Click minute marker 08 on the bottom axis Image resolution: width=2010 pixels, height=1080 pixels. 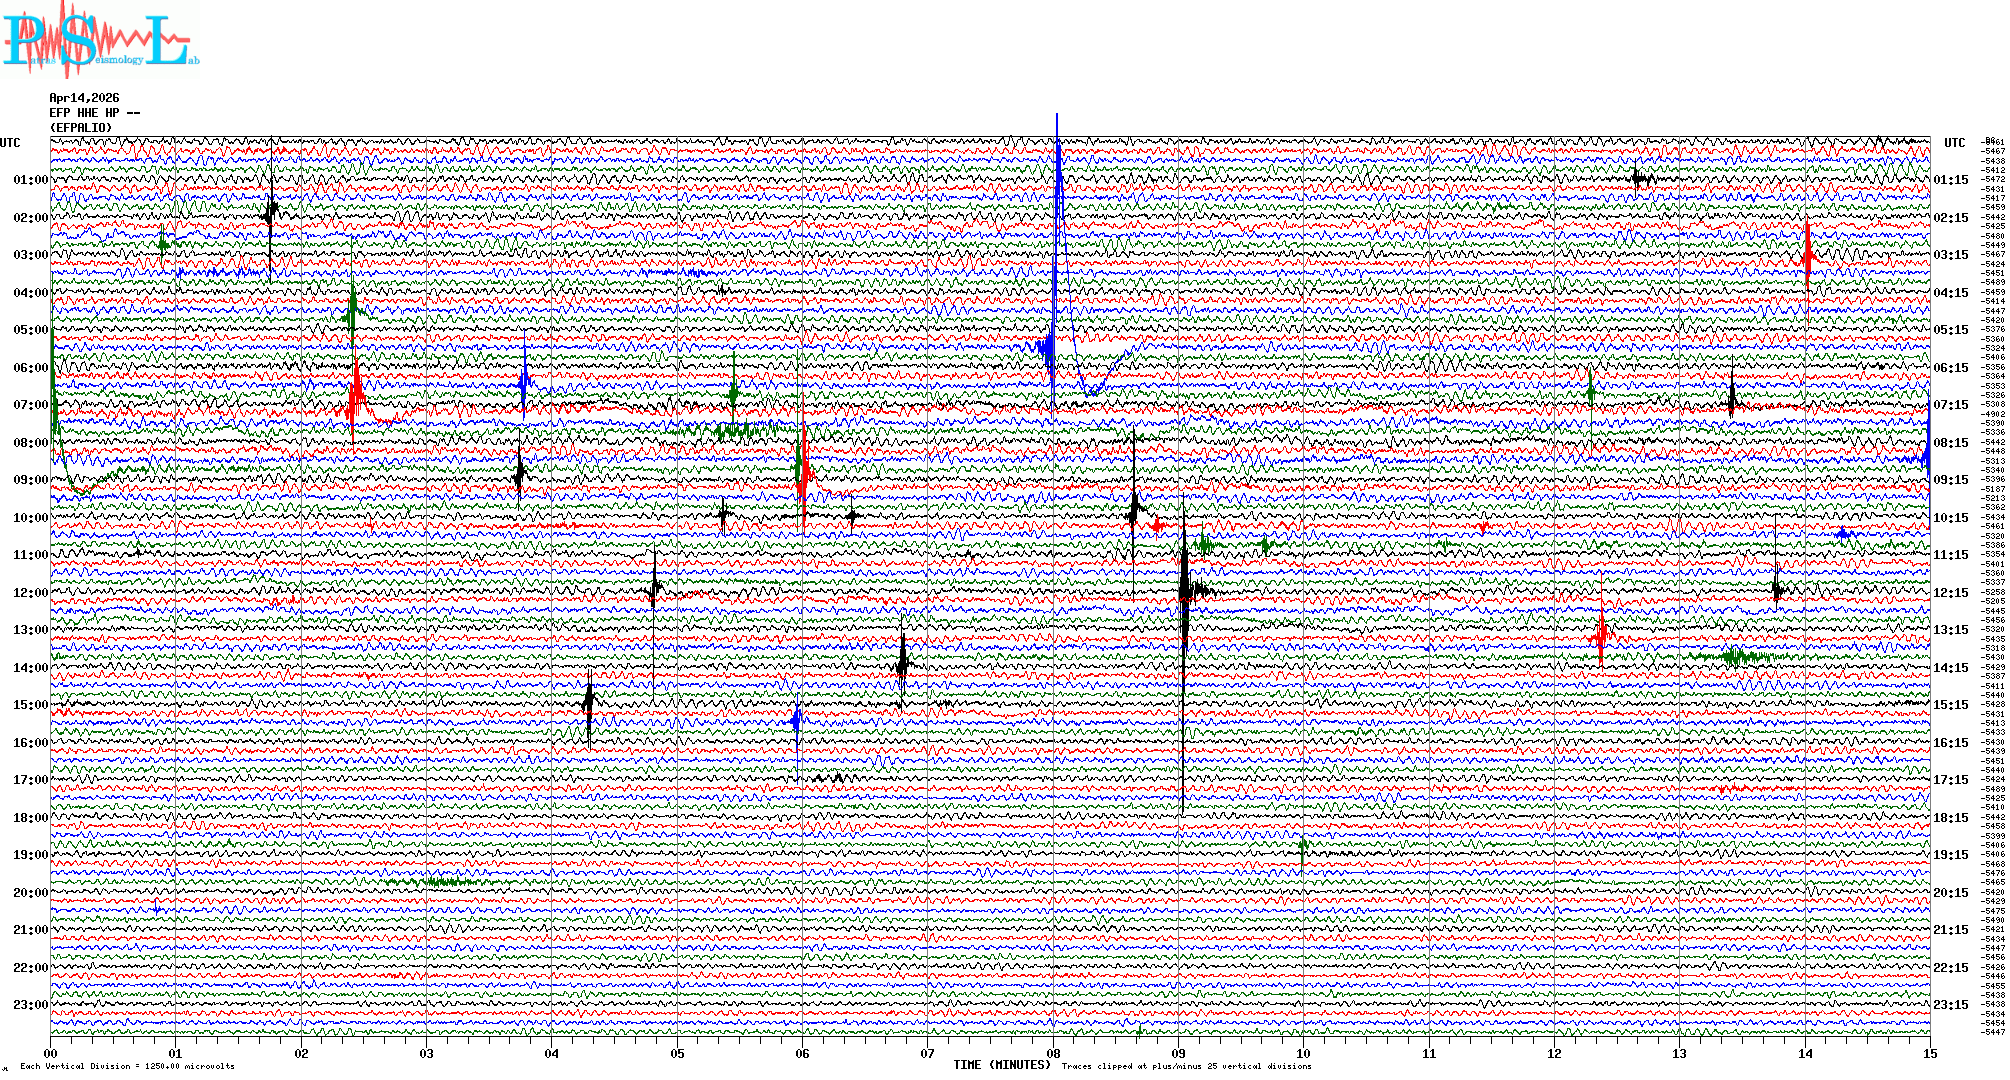[1053, 1054]
